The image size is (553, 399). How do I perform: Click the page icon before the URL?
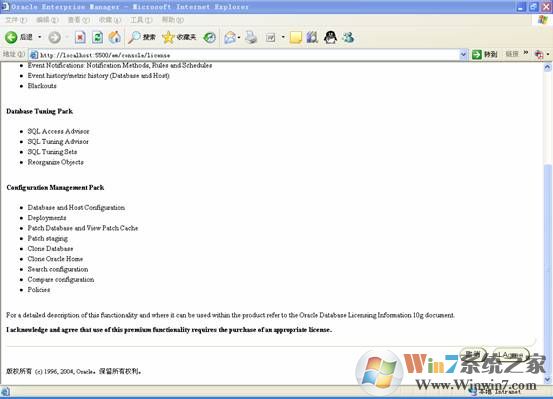tap(34, 55)
